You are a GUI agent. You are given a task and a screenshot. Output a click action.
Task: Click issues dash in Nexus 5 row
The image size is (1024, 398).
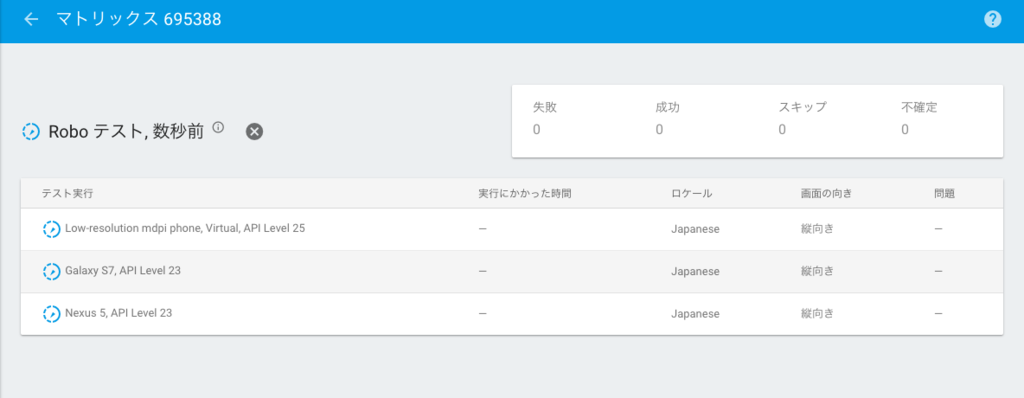938,314
